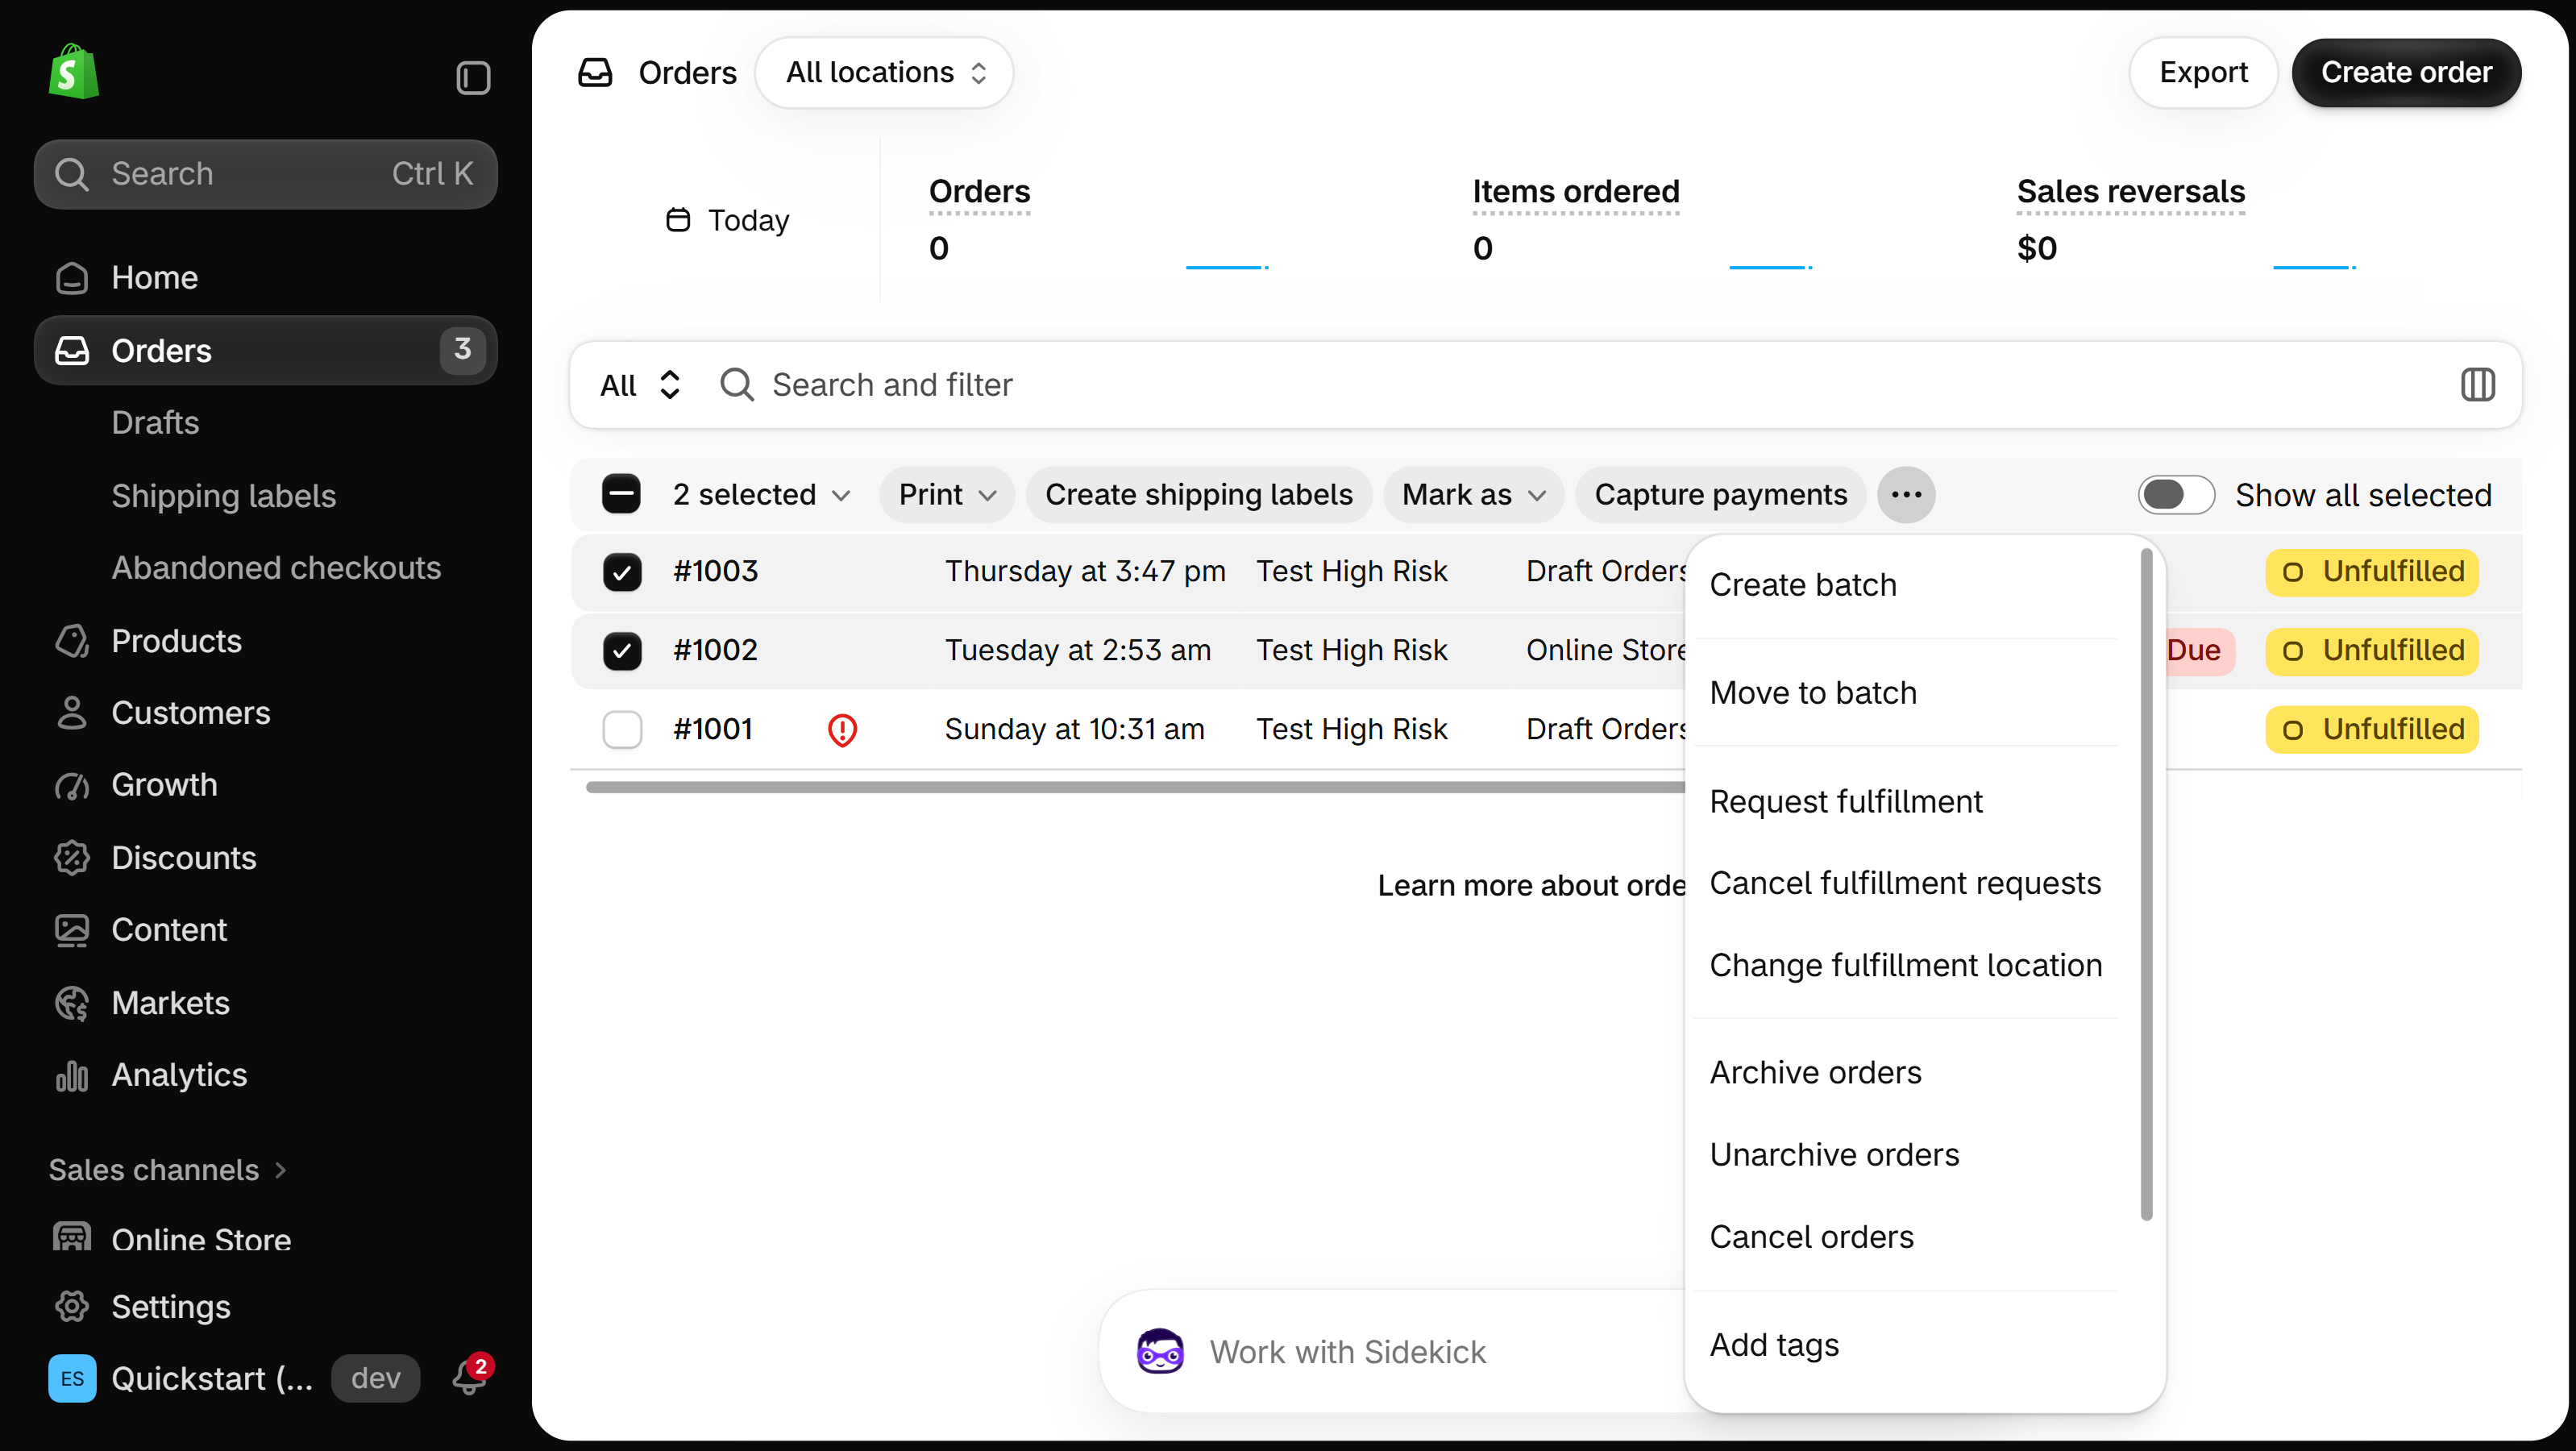2576x1451 pixels.
Task: Toggle Show all selected switch
Action: (2175, 495)
